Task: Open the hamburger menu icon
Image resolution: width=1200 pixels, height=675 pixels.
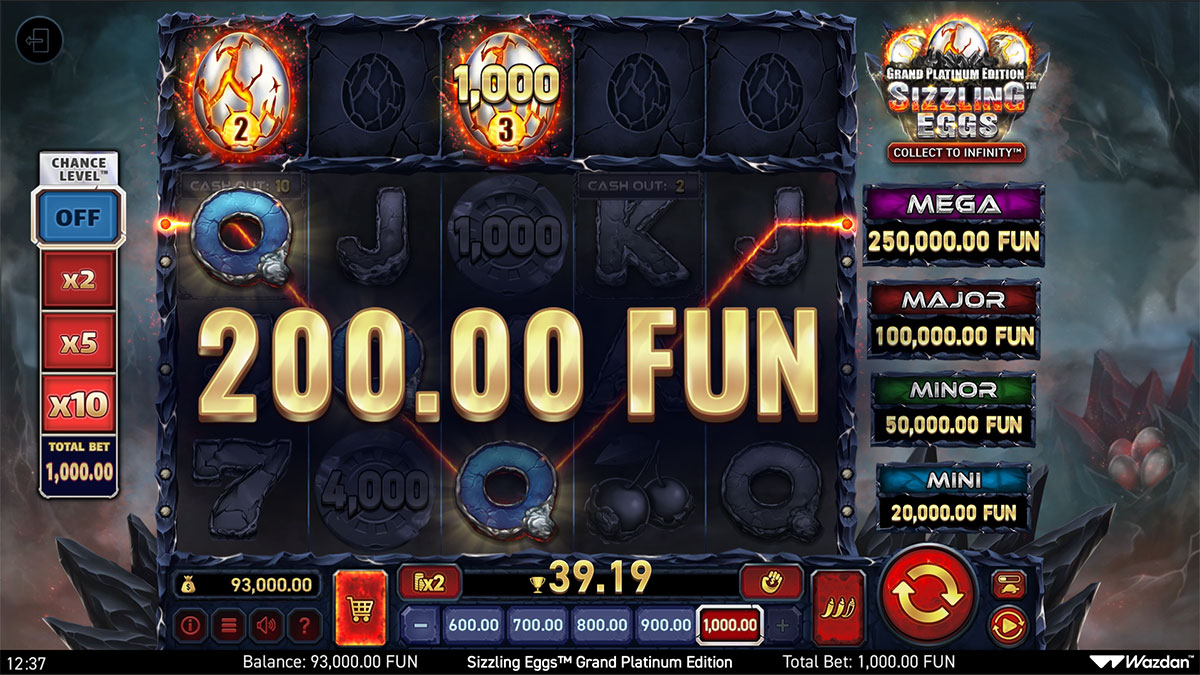Action: pyautogui.click(x=228, y=627)
